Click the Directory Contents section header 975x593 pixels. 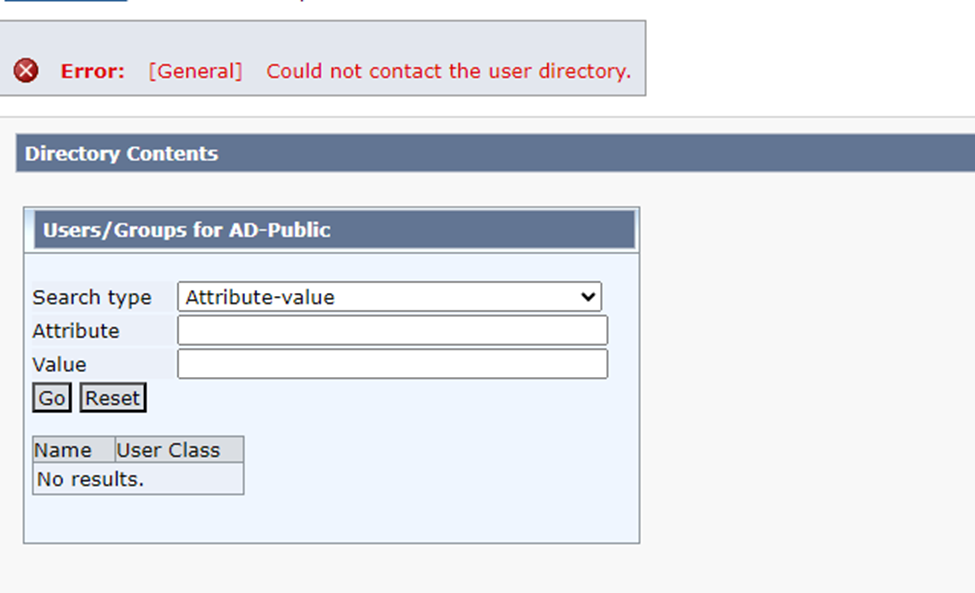click(x=121, y=154)
